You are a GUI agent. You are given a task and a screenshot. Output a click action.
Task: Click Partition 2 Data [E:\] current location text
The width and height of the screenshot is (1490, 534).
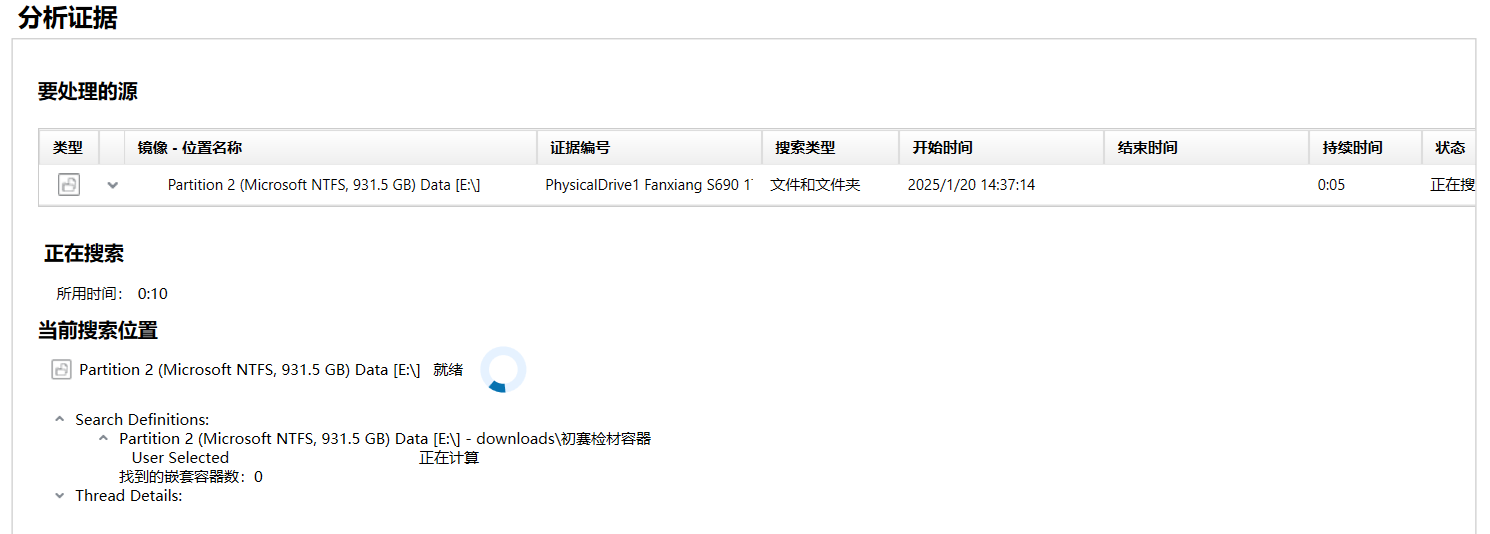tap(250, 370)
